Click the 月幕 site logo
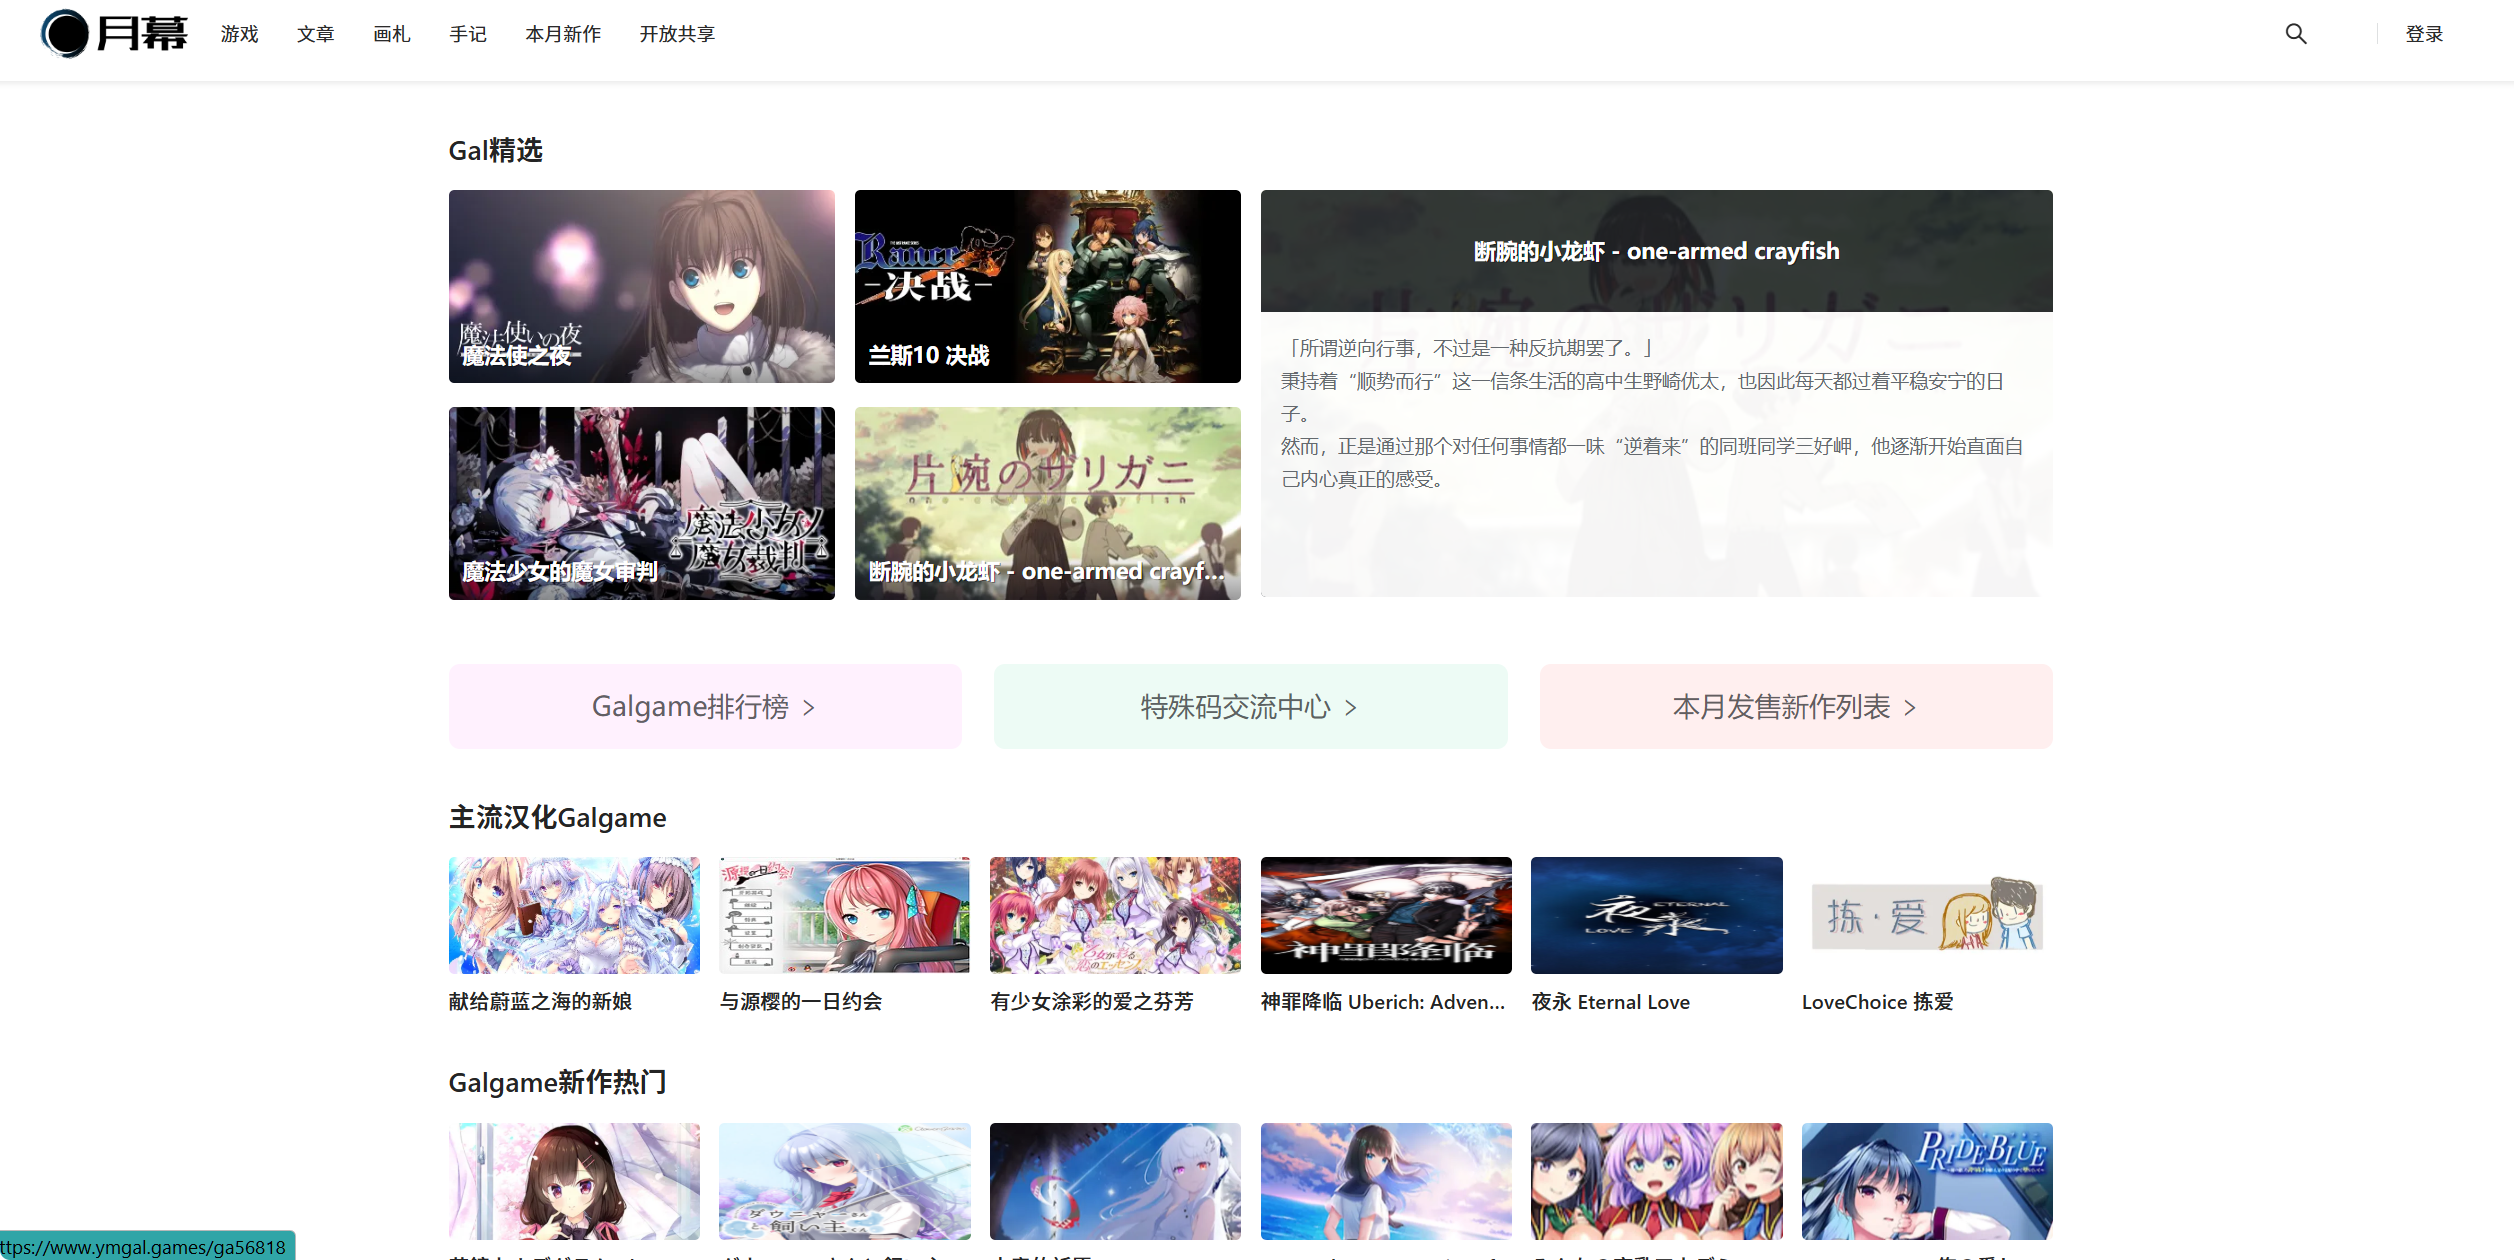 (114, 34)
